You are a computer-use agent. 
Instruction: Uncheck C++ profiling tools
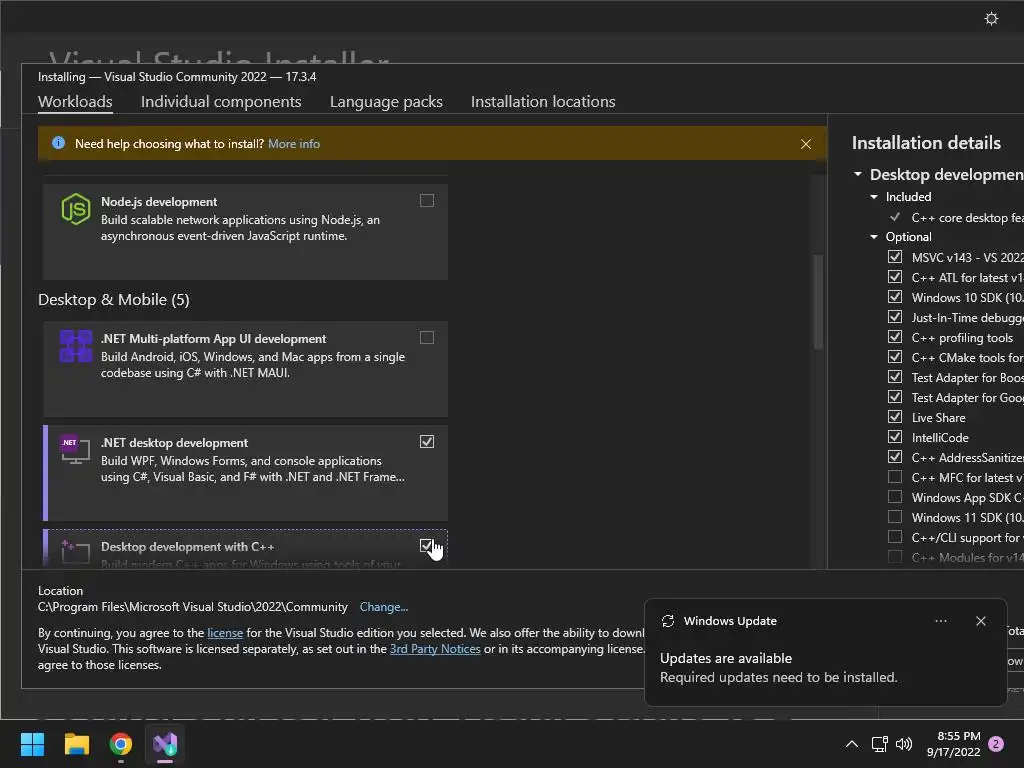pyautogui.click(x=895, y=337)
